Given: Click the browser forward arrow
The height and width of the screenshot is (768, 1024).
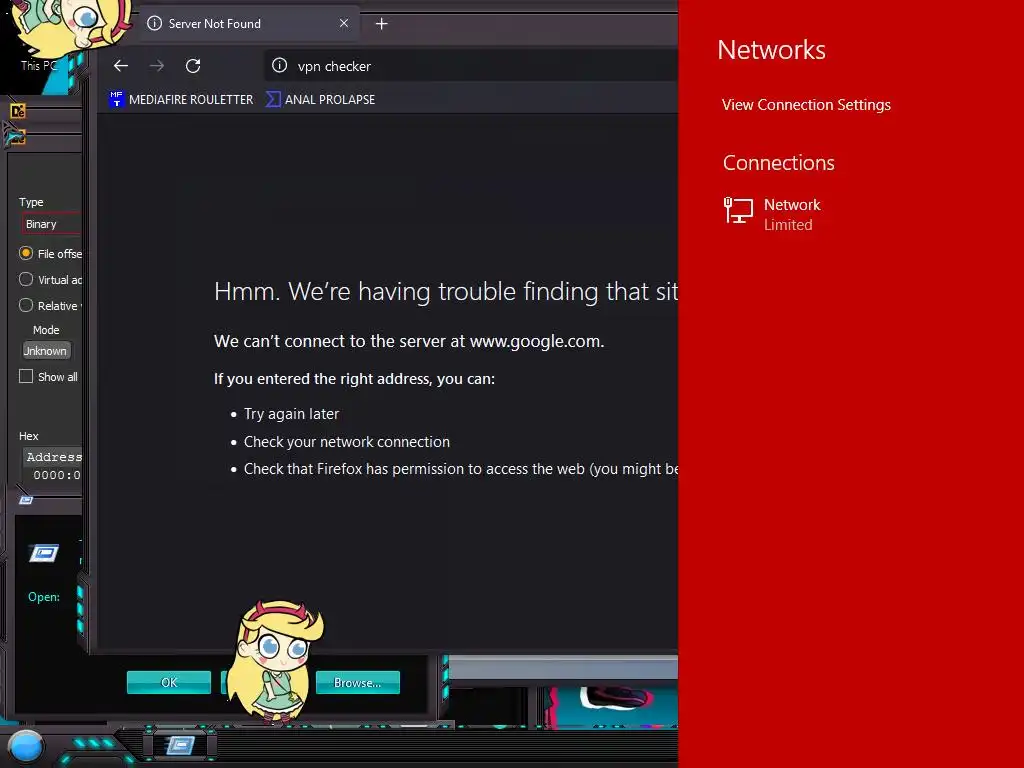Looking at the screenshot, I should click(157, 66).
